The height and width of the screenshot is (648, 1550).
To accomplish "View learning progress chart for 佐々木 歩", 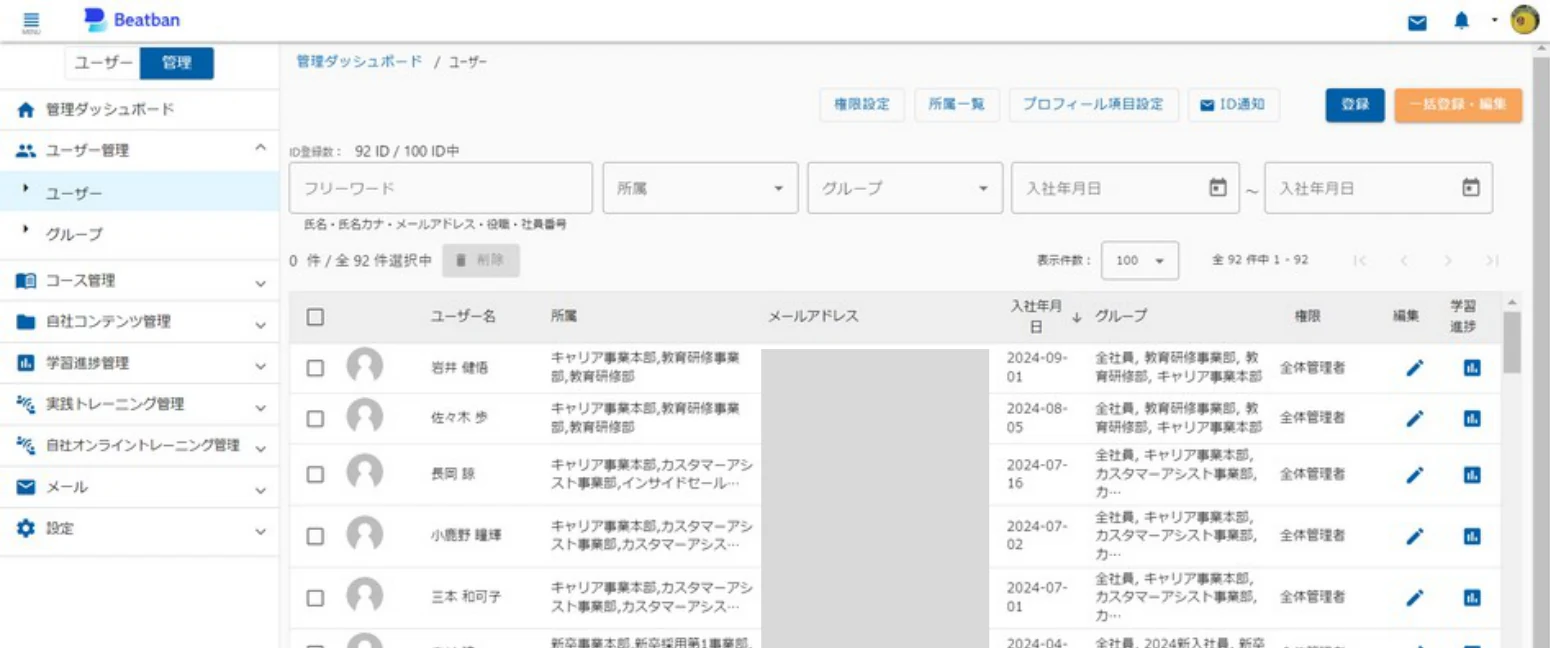I will coord(1471,419).
